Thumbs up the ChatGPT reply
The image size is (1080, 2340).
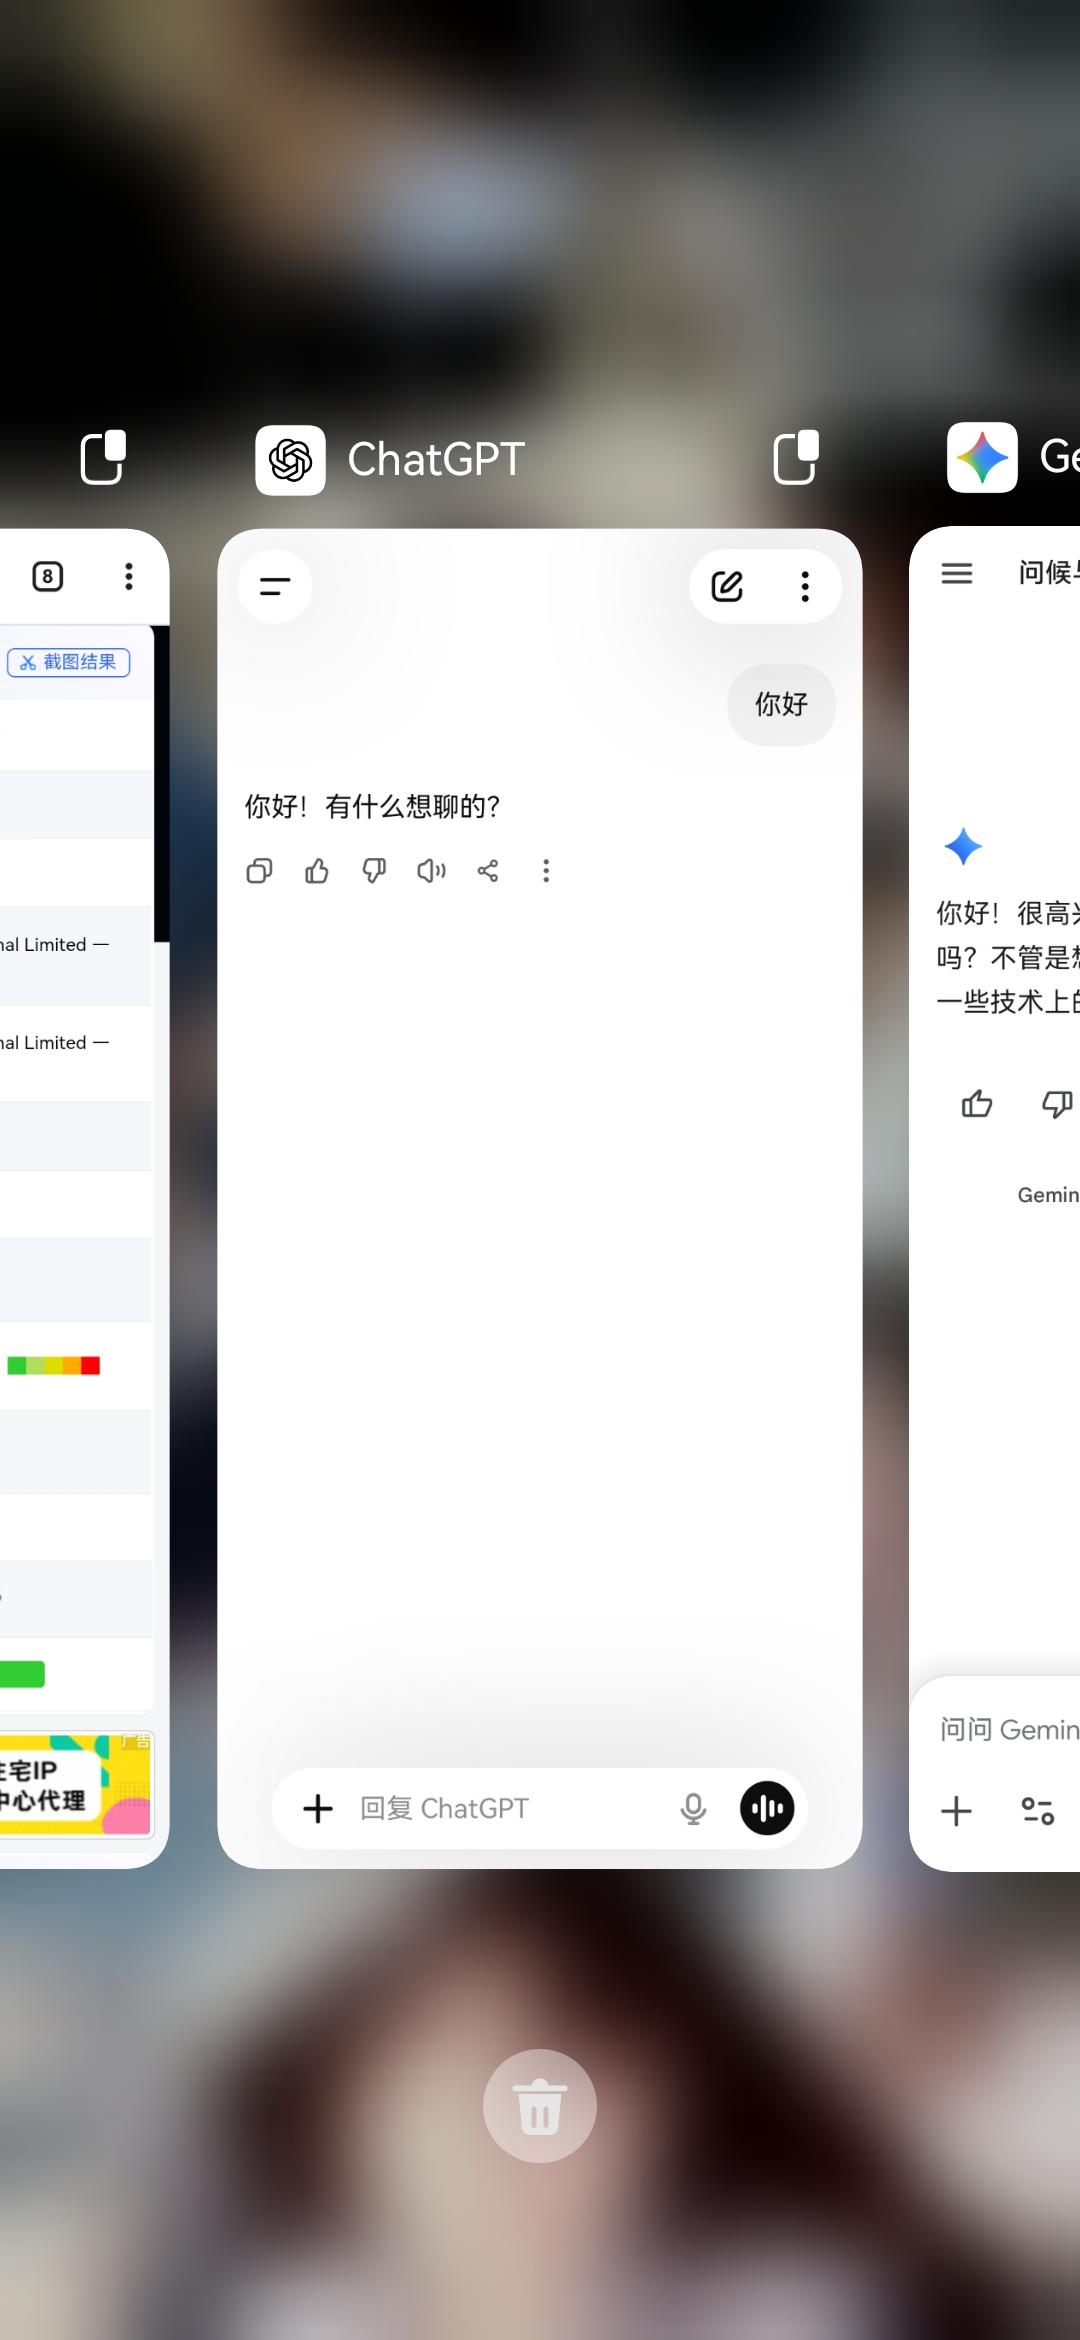click(x=317, y=871)
